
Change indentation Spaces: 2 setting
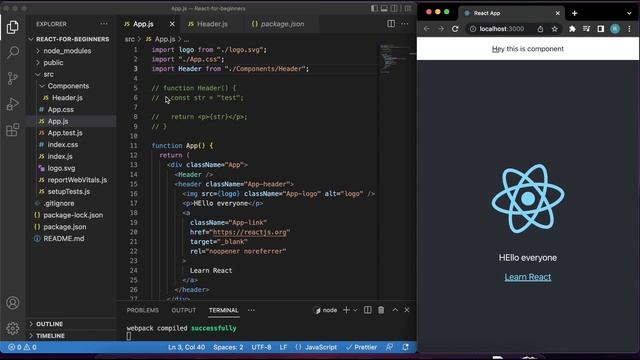228,347
